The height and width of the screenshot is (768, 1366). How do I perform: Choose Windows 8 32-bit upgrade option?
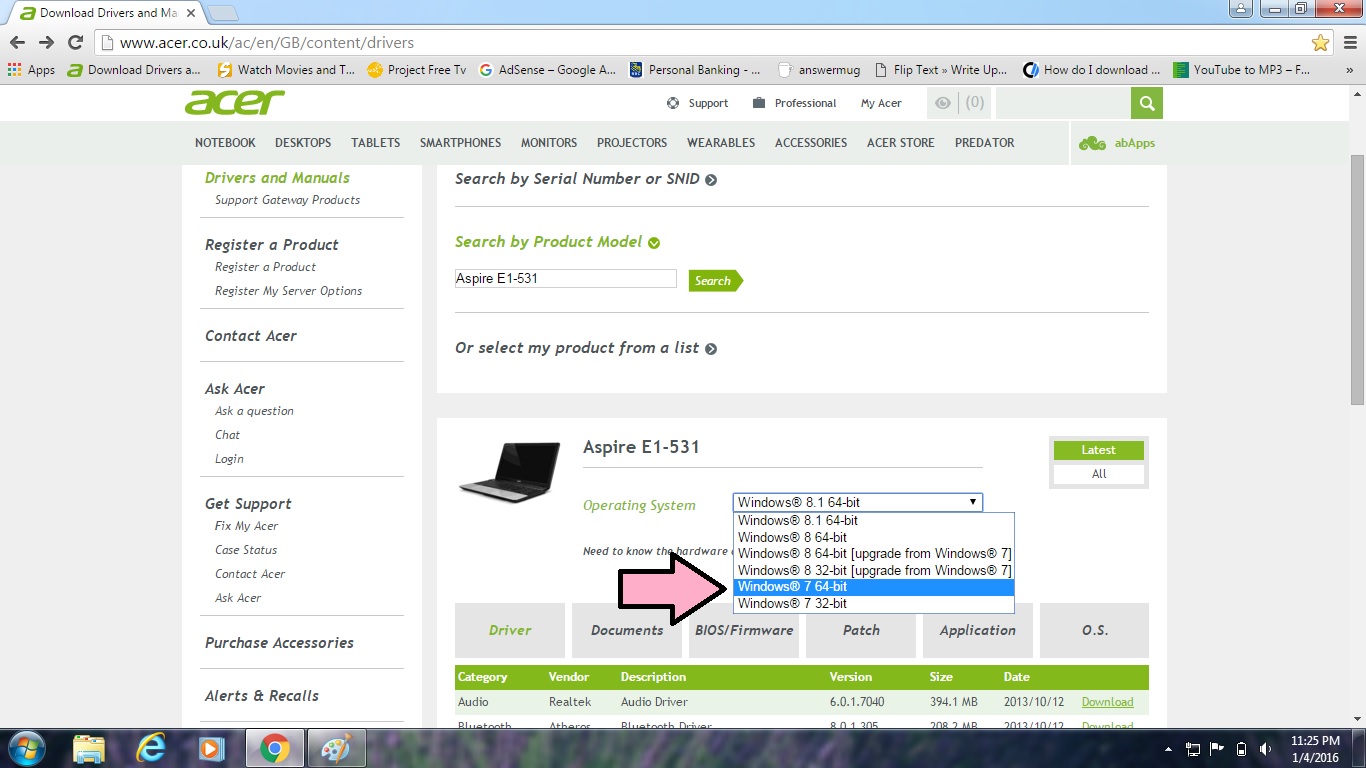click(x=874, y=570)
